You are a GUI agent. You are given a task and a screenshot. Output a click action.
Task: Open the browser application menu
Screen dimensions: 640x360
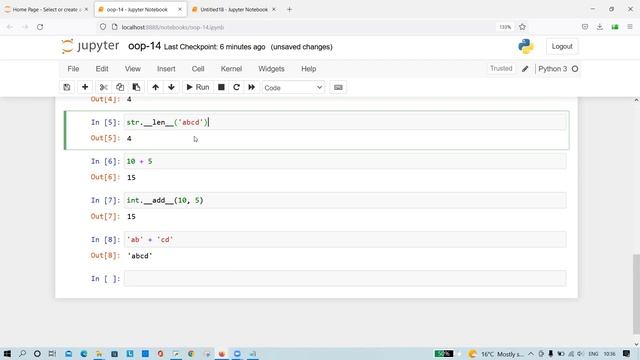pyautogui.click(x=630, y=27)
